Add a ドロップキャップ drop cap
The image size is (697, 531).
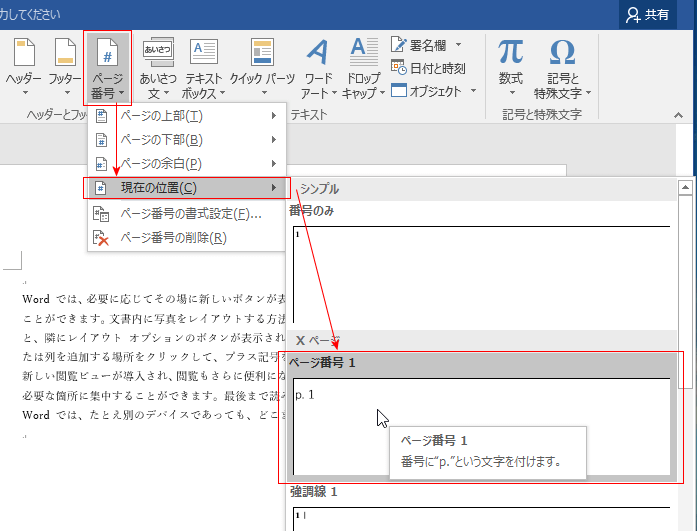point(364,68)
